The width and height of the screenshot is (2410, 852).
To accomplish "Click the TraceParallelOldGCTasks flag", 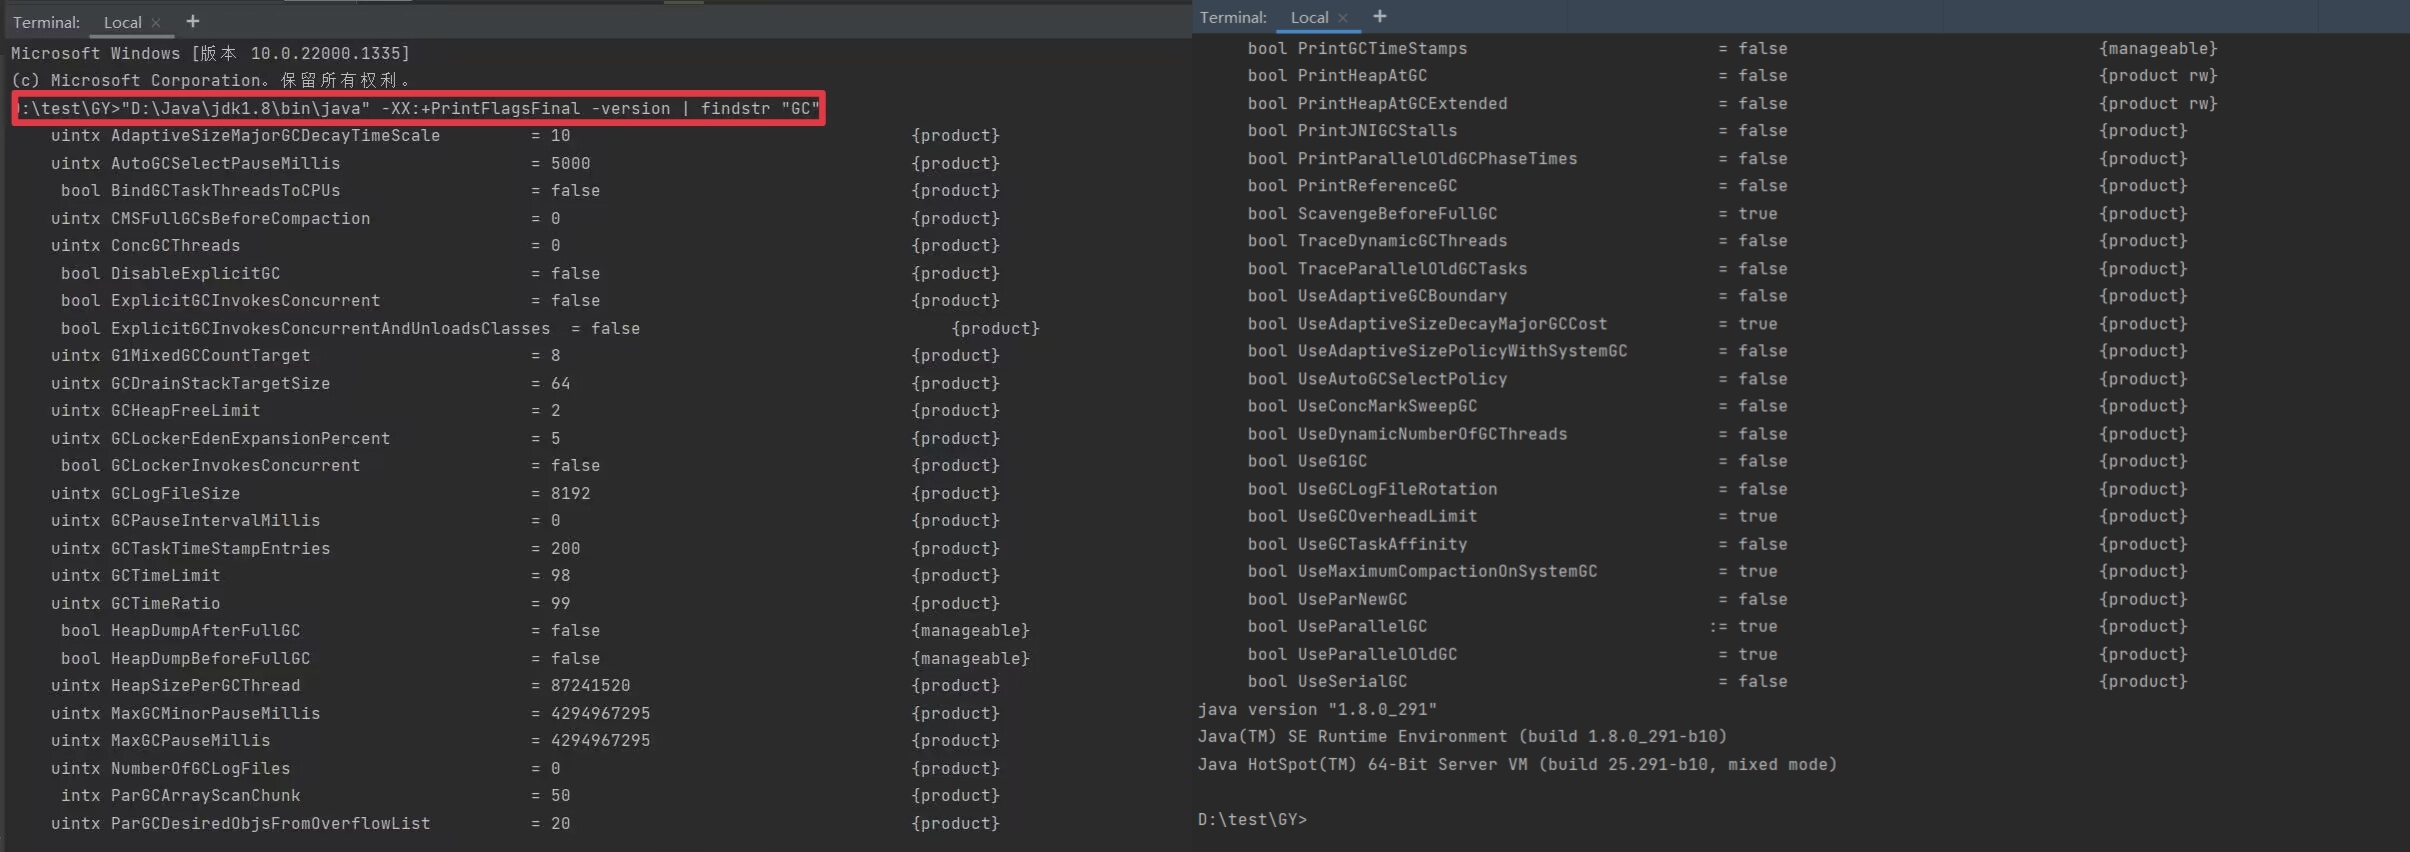I will [x=1412, y=268].
